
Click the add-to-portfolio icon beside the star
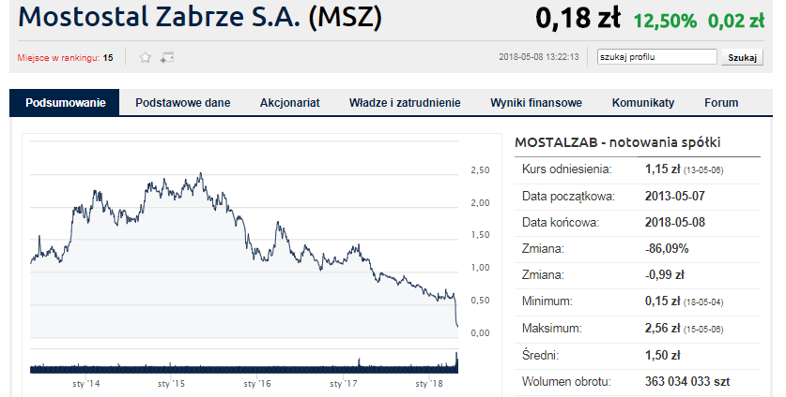(167, 58)
